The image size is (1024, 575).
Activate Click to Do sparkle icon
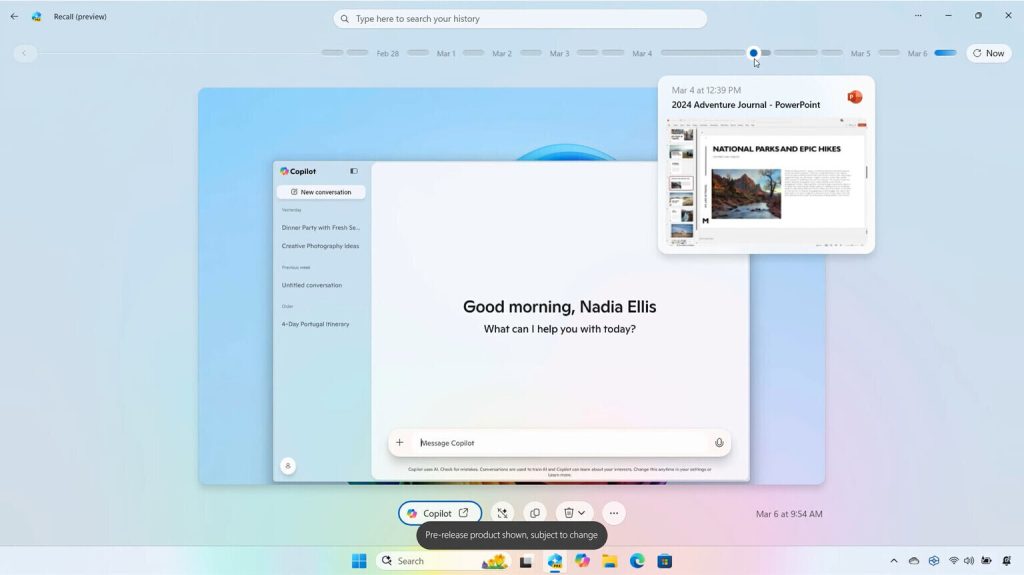pyautogui.click(x=502, y=513)
